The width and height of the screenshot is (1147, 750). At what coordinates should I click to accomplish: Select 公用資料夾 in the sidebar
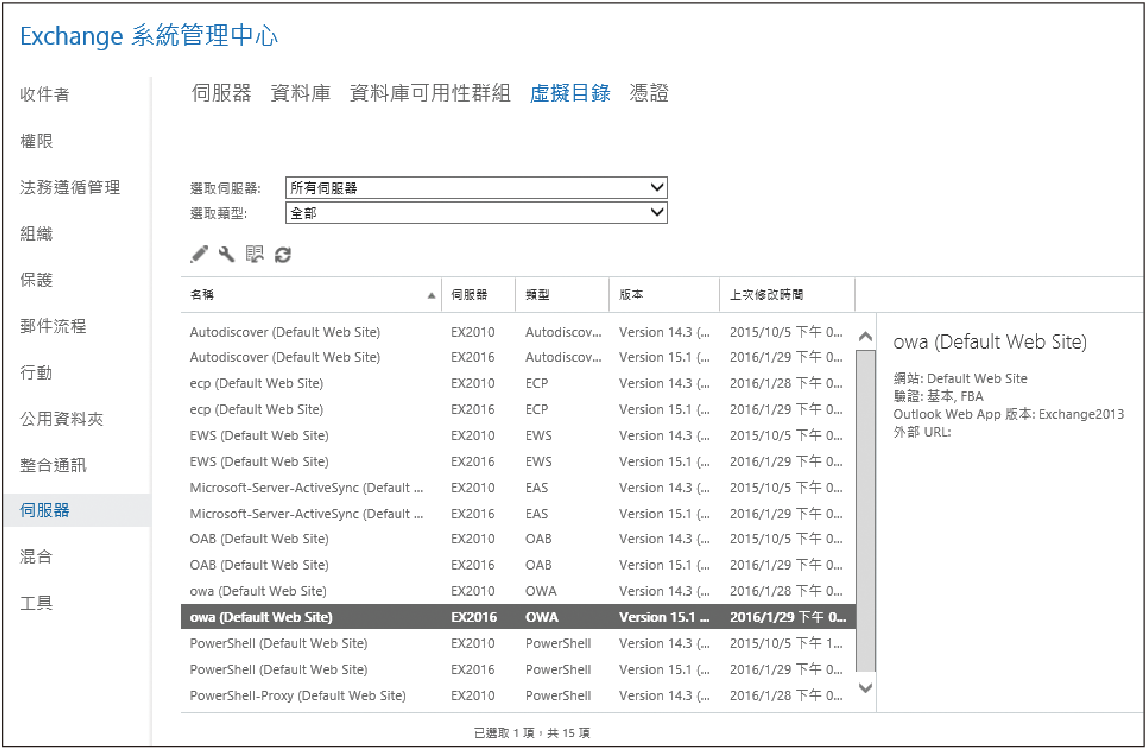click(61, 419)
